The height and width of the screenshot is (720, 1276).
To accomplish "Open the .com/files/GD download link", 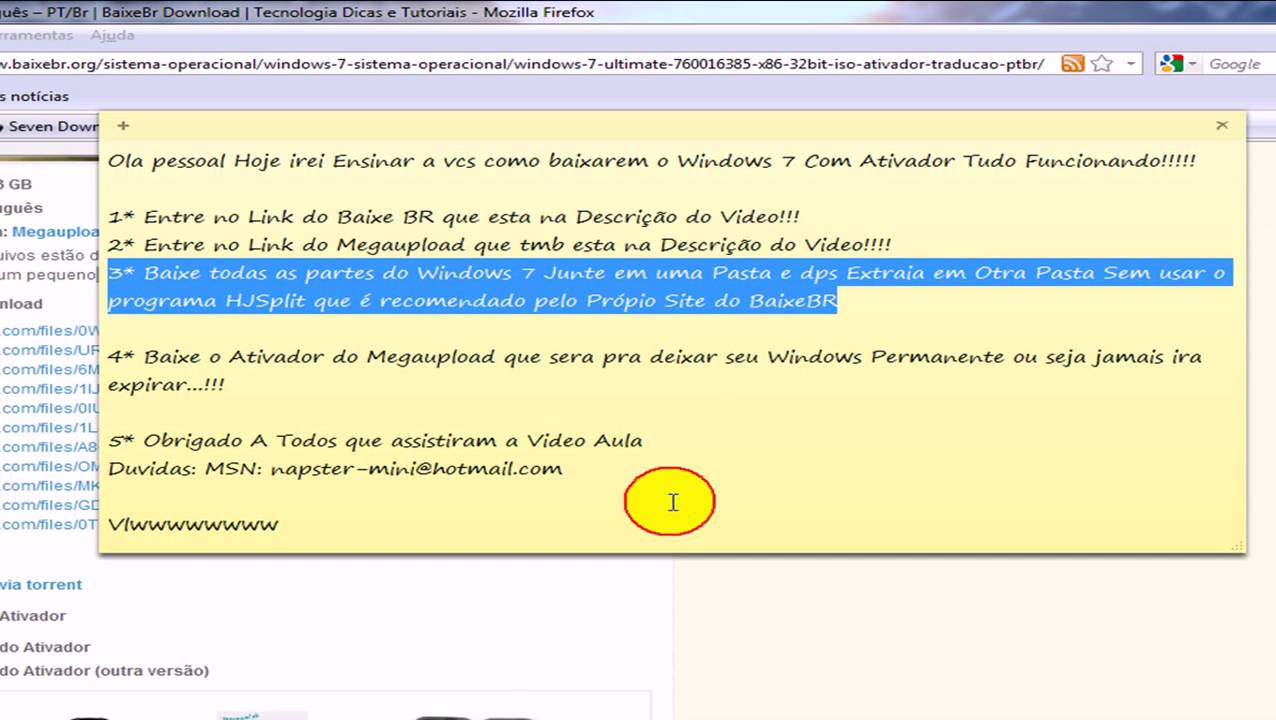I will [x=50, y=505].
